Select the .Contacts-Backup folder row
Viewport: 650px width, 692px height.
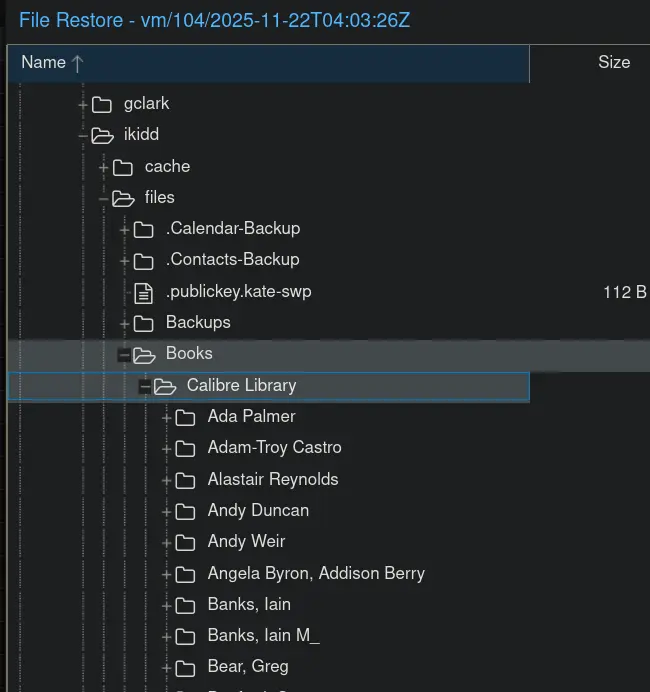pyautogui.click(x=232, y=260)
